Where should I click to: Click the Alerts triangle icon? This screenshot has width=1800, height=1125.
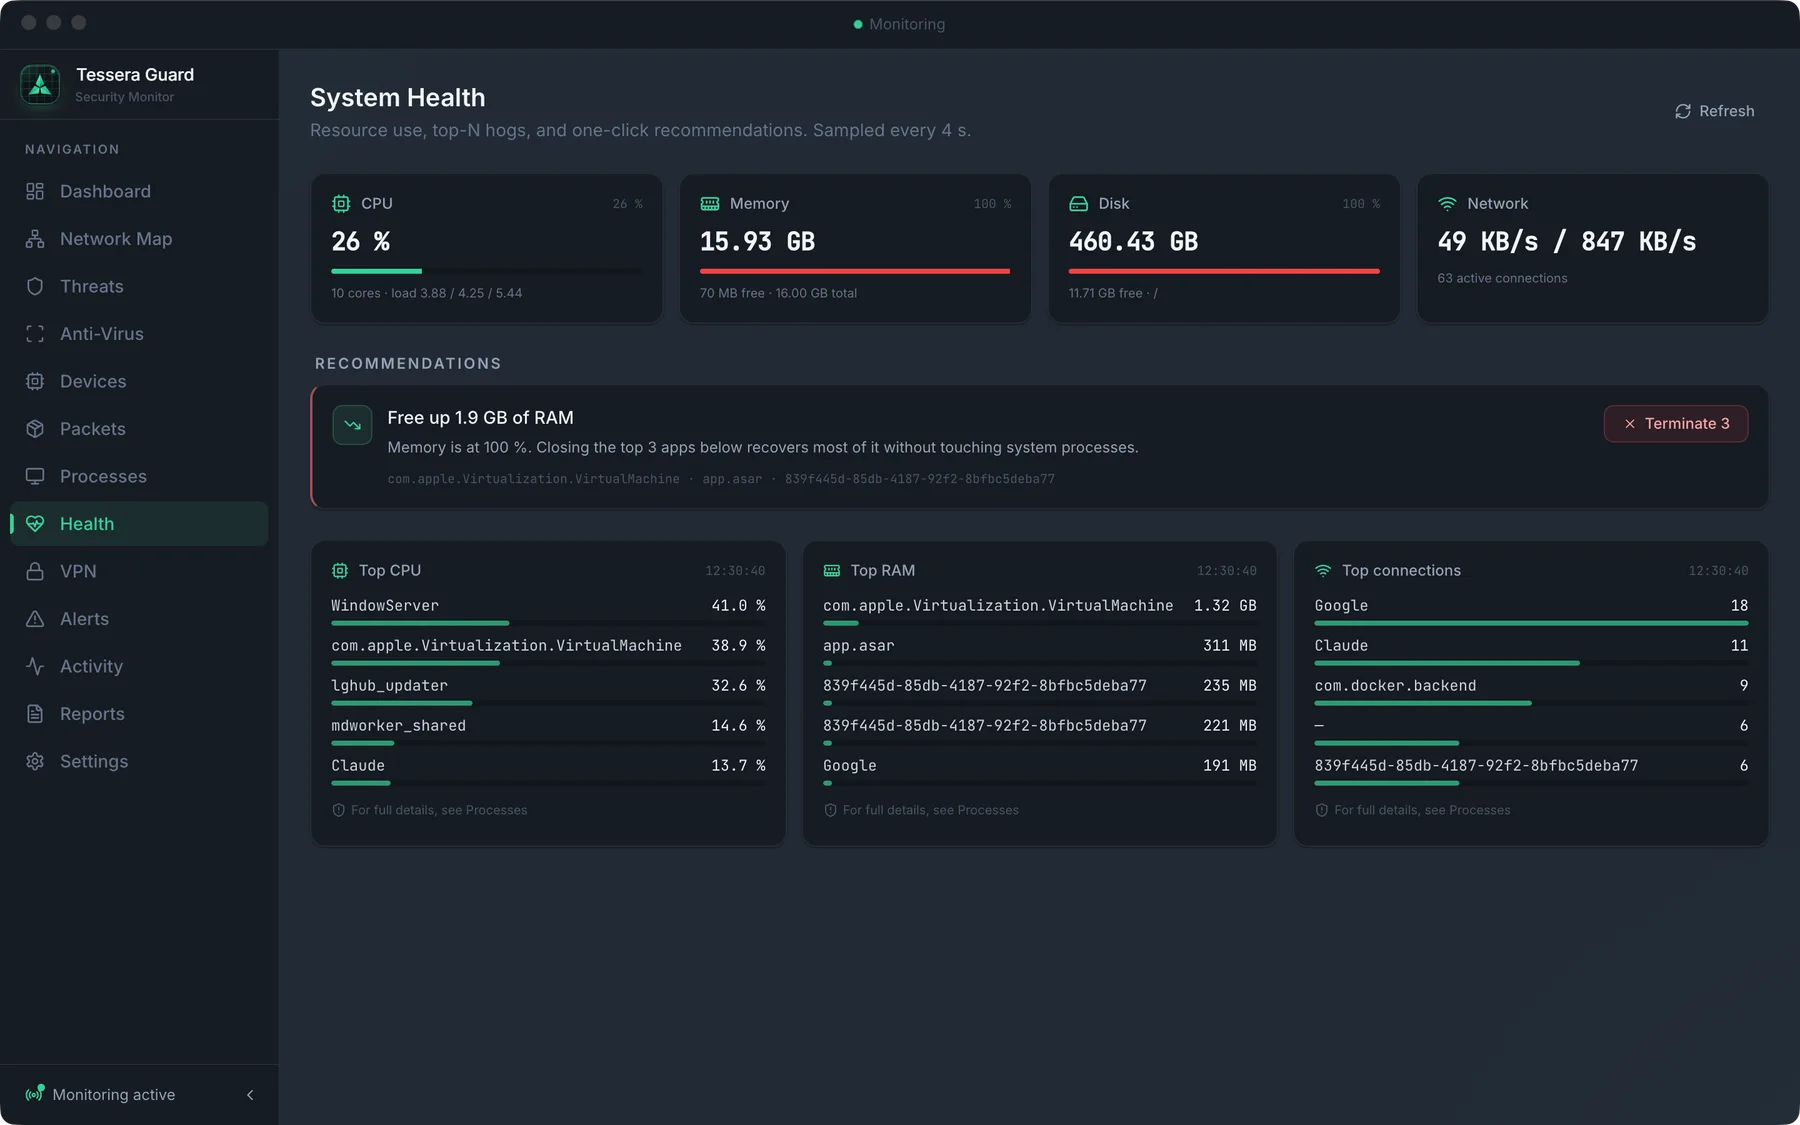35,619
